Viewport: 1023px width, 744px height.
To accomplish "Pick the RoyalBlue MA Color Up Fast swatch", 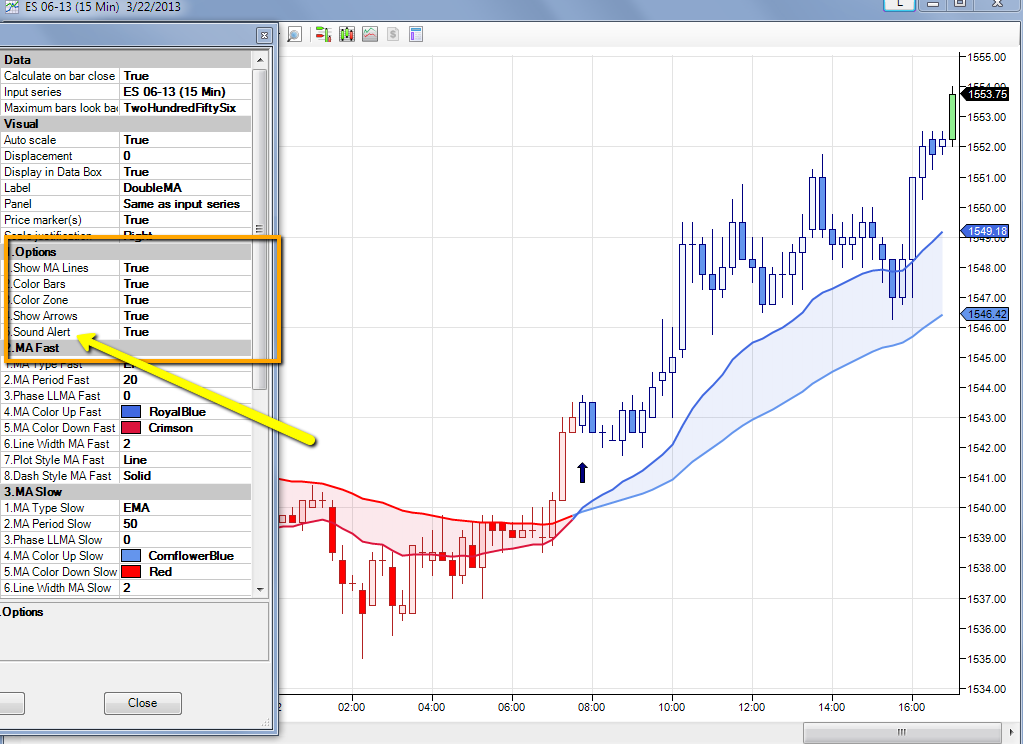I will [x=131, y=412].
